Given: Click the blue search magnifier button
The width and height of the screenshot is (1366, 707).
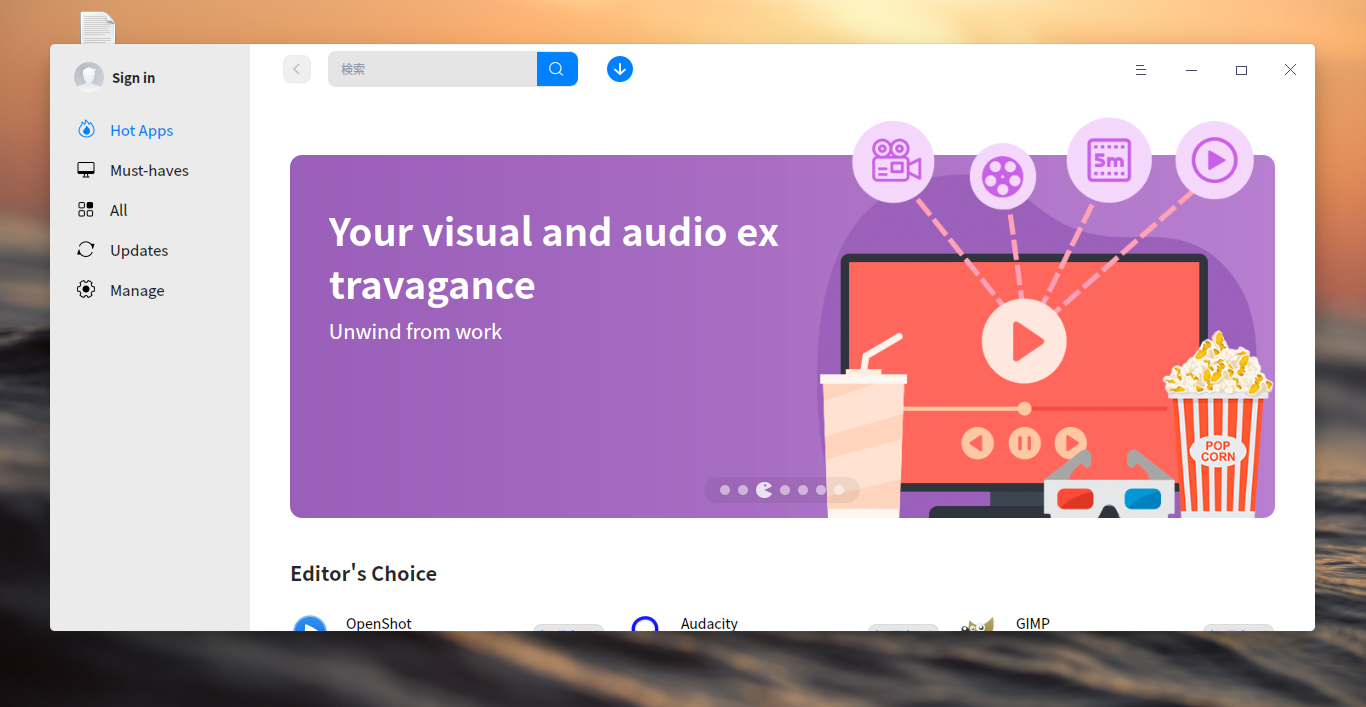Looking at the screenshot, I should 557,69.
